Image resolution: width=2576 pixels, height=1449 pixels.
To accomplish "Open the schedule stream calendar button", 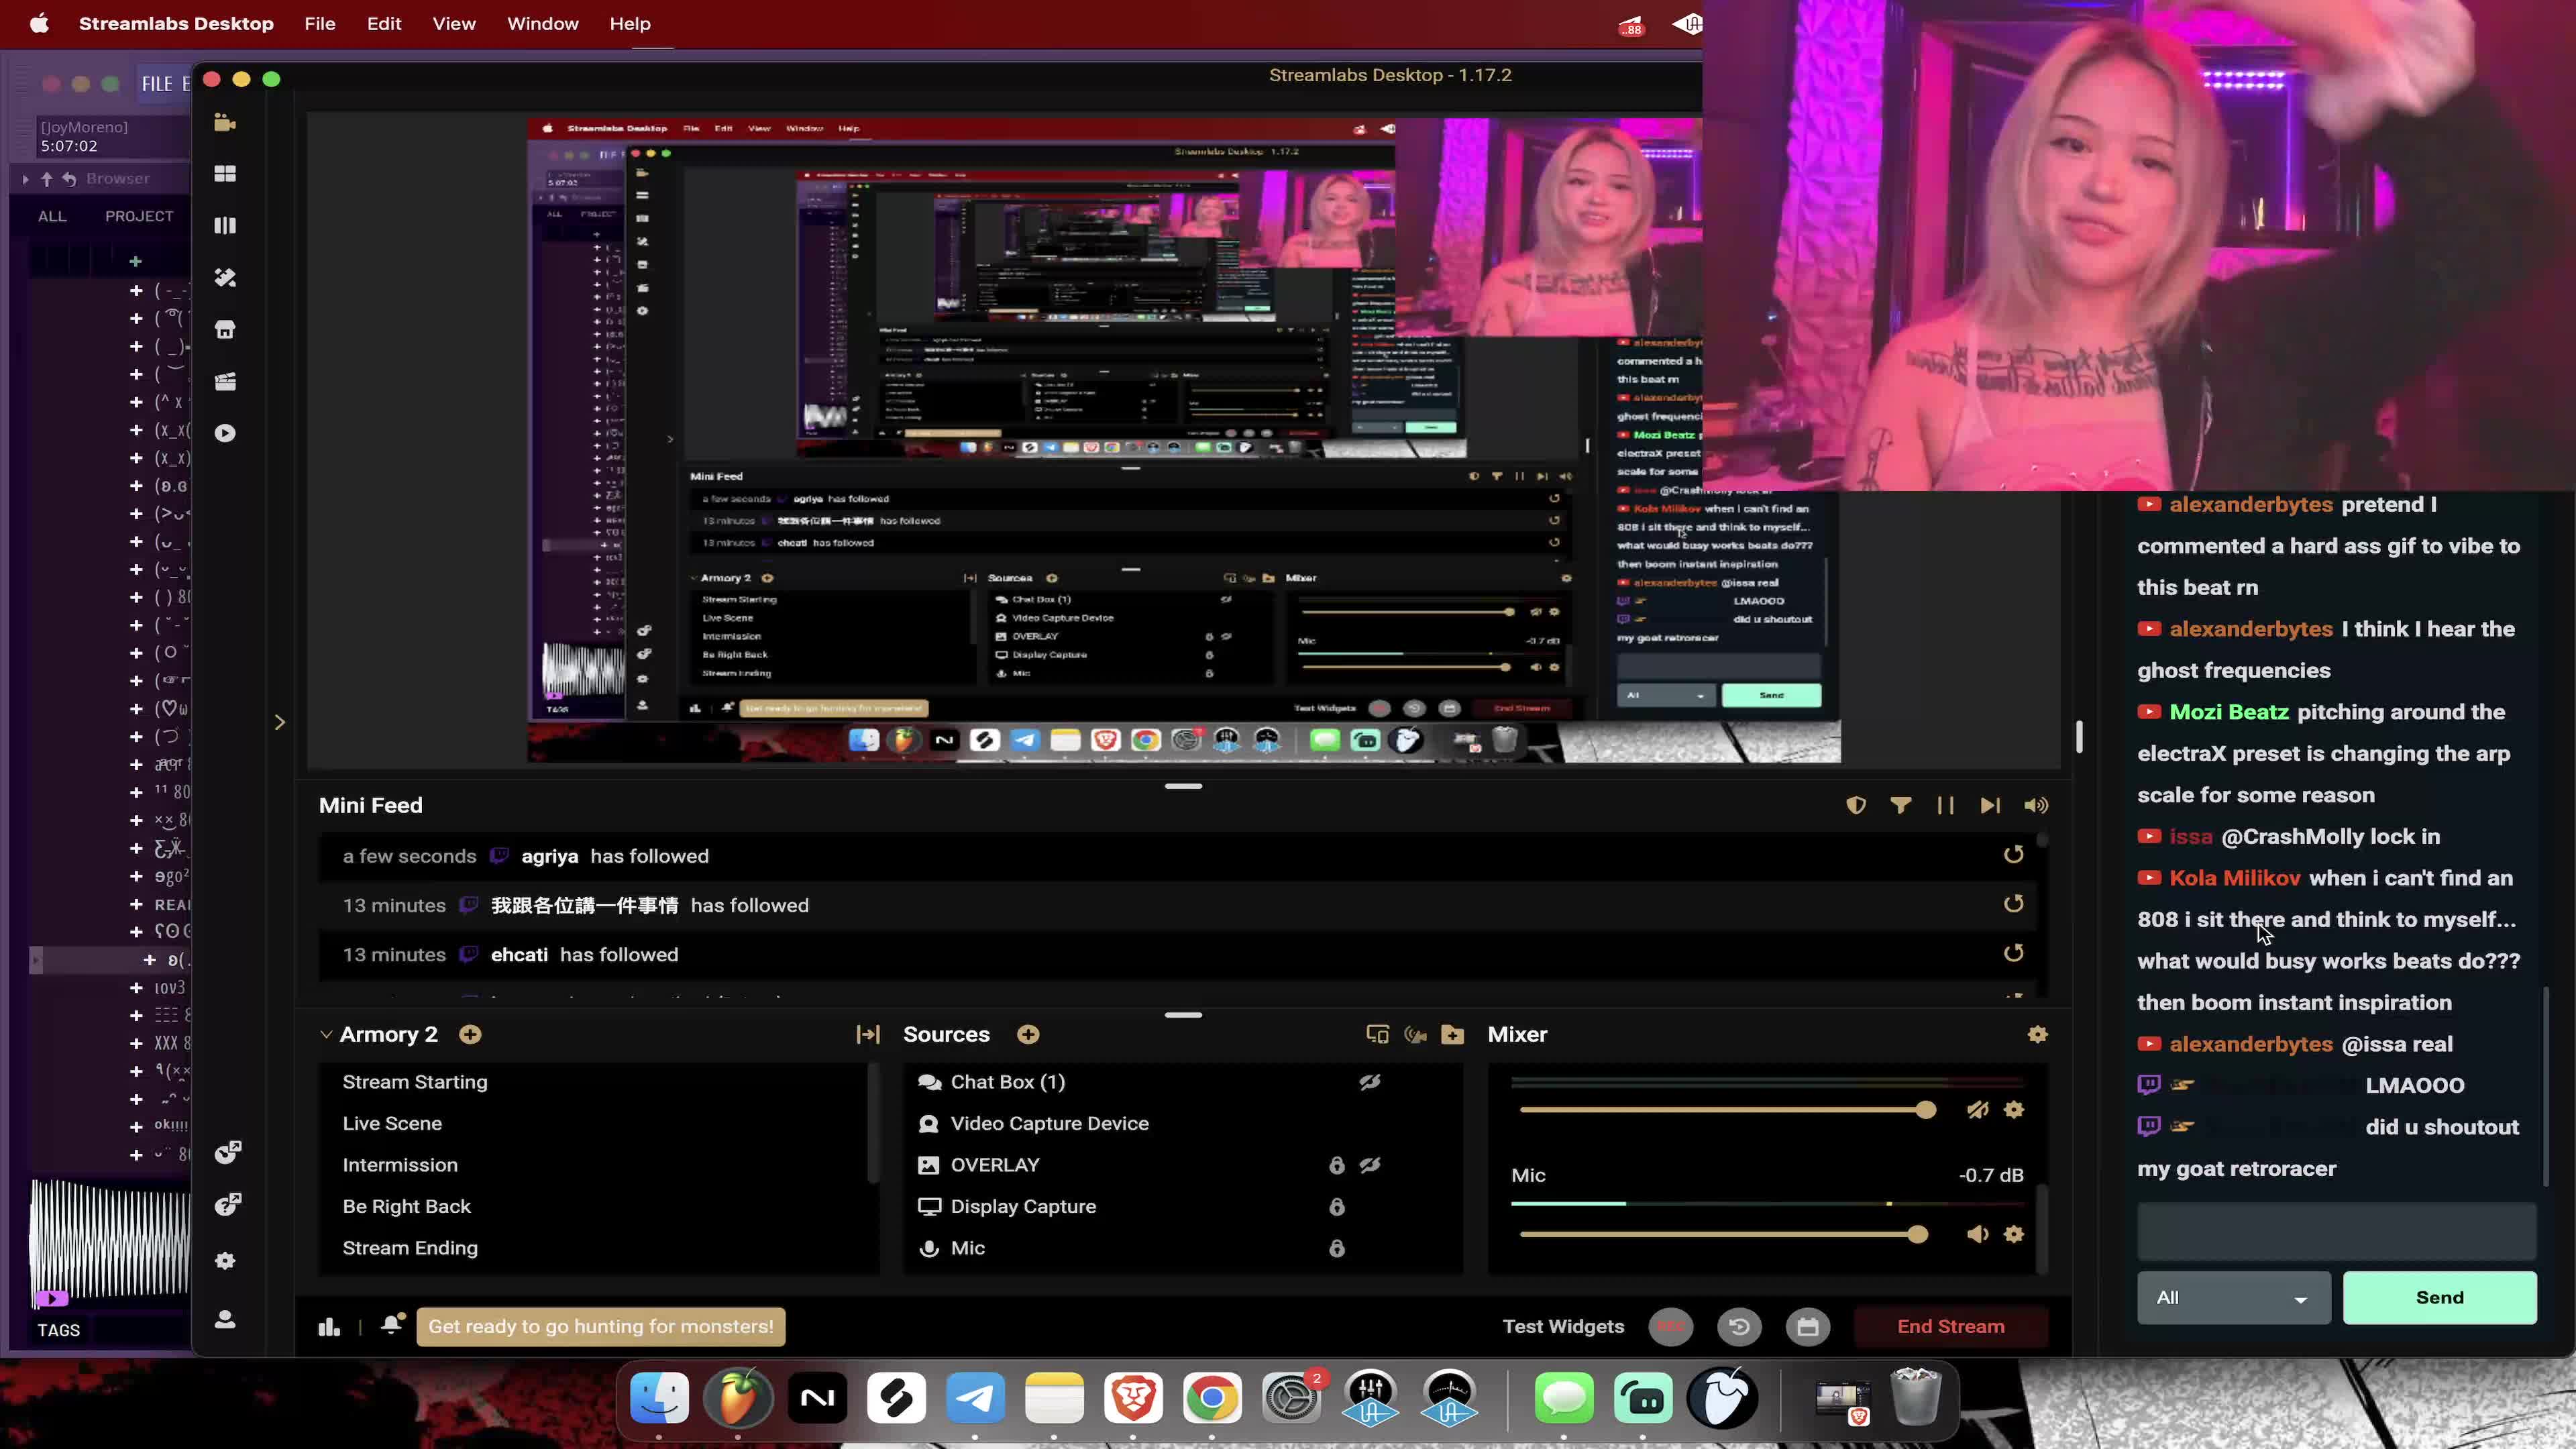I will click(x=1808, y=1326).
